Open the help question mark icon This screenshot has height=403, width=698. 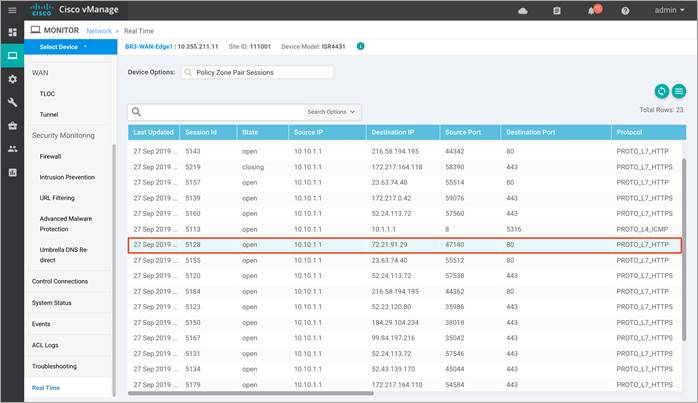tap(625, 11)
